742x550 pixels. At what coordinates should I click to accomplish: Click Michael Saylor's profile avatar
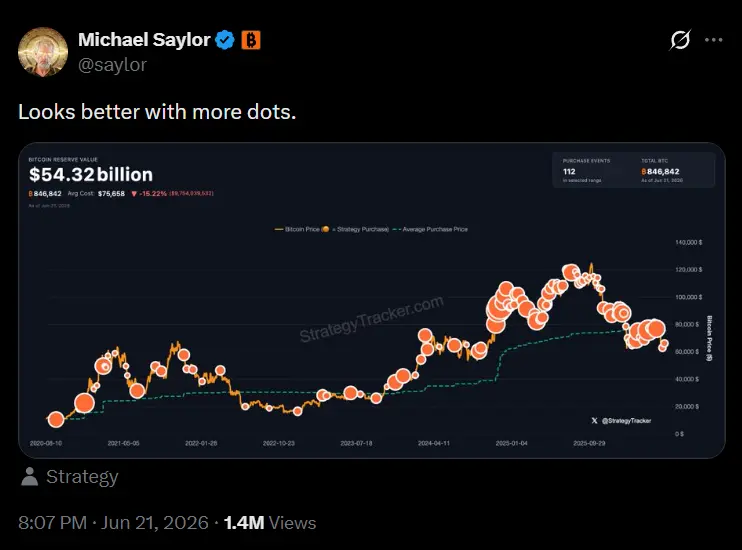[x=43, y=52]
